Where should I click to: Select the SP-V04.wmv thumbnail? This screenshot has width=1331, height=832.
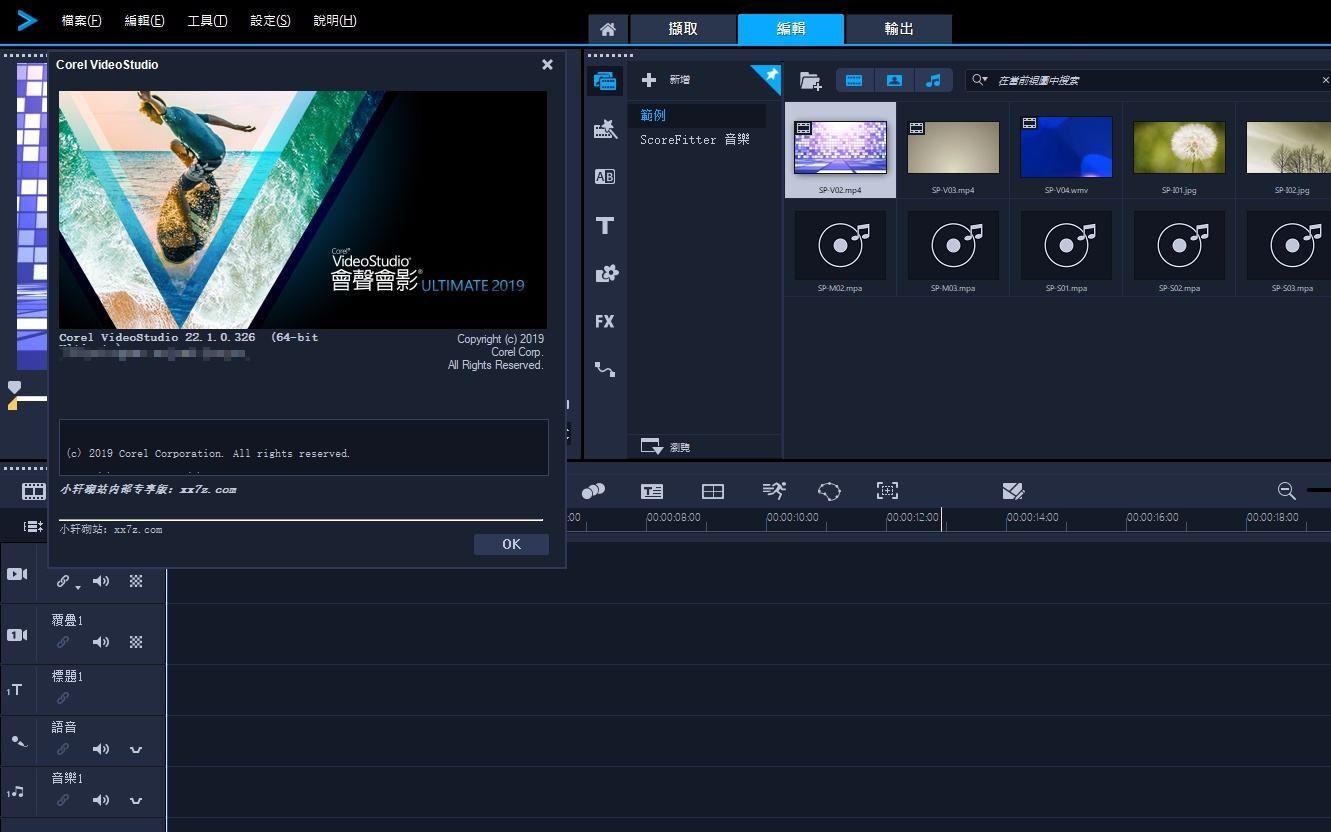pos(1066,149)
